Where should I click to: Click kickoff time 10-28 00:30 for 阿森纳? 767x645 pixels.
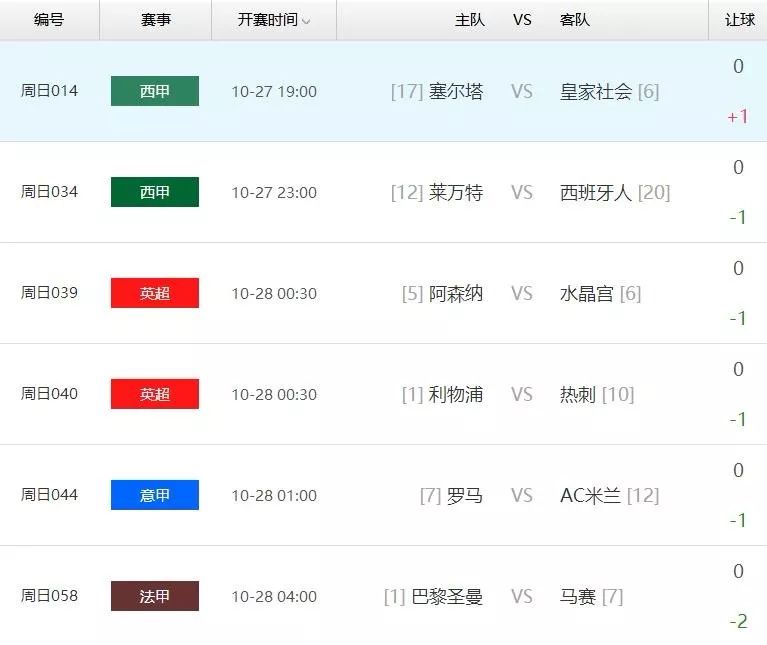point(274,293)
